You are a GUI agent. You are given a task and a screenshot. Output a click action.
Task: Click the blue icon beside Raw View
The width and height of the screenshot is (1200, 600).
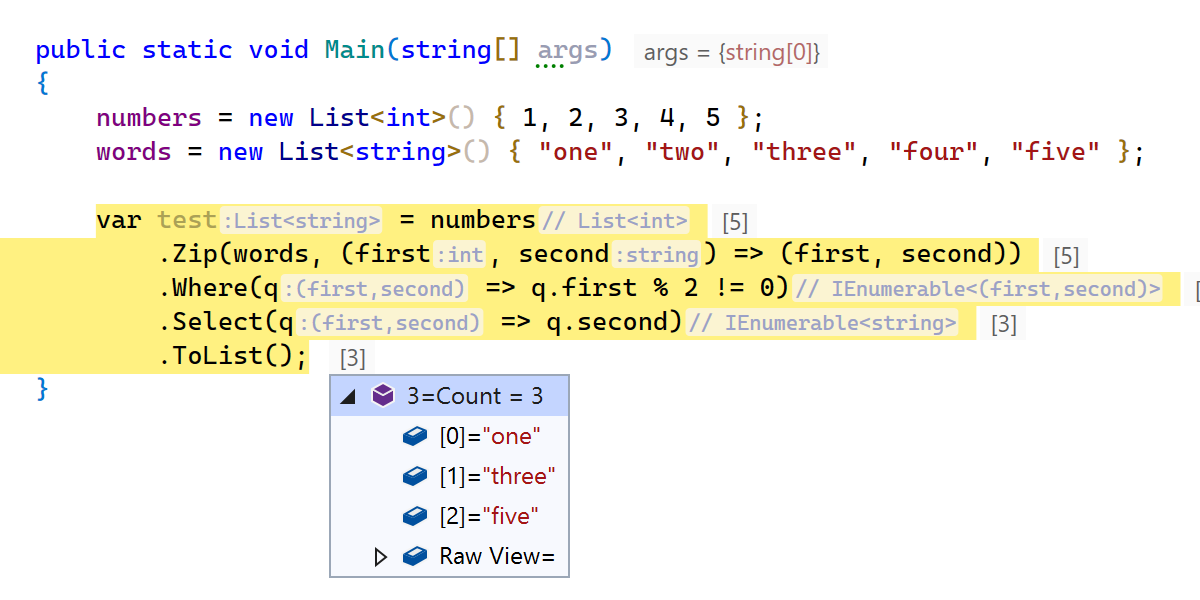pos(415,556)
